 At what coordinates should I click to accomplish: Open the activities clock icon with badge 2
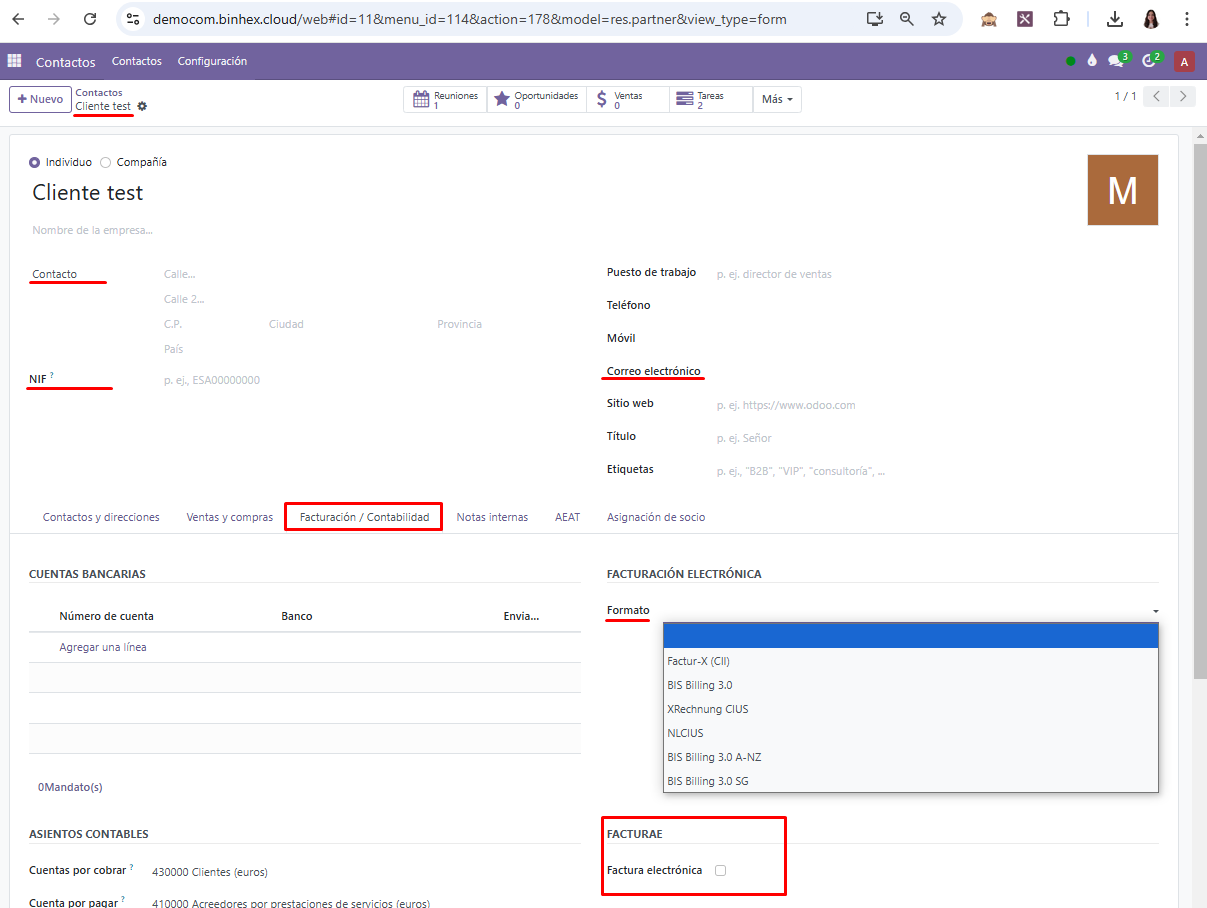pyautogui.click(x=1151, y=60)
